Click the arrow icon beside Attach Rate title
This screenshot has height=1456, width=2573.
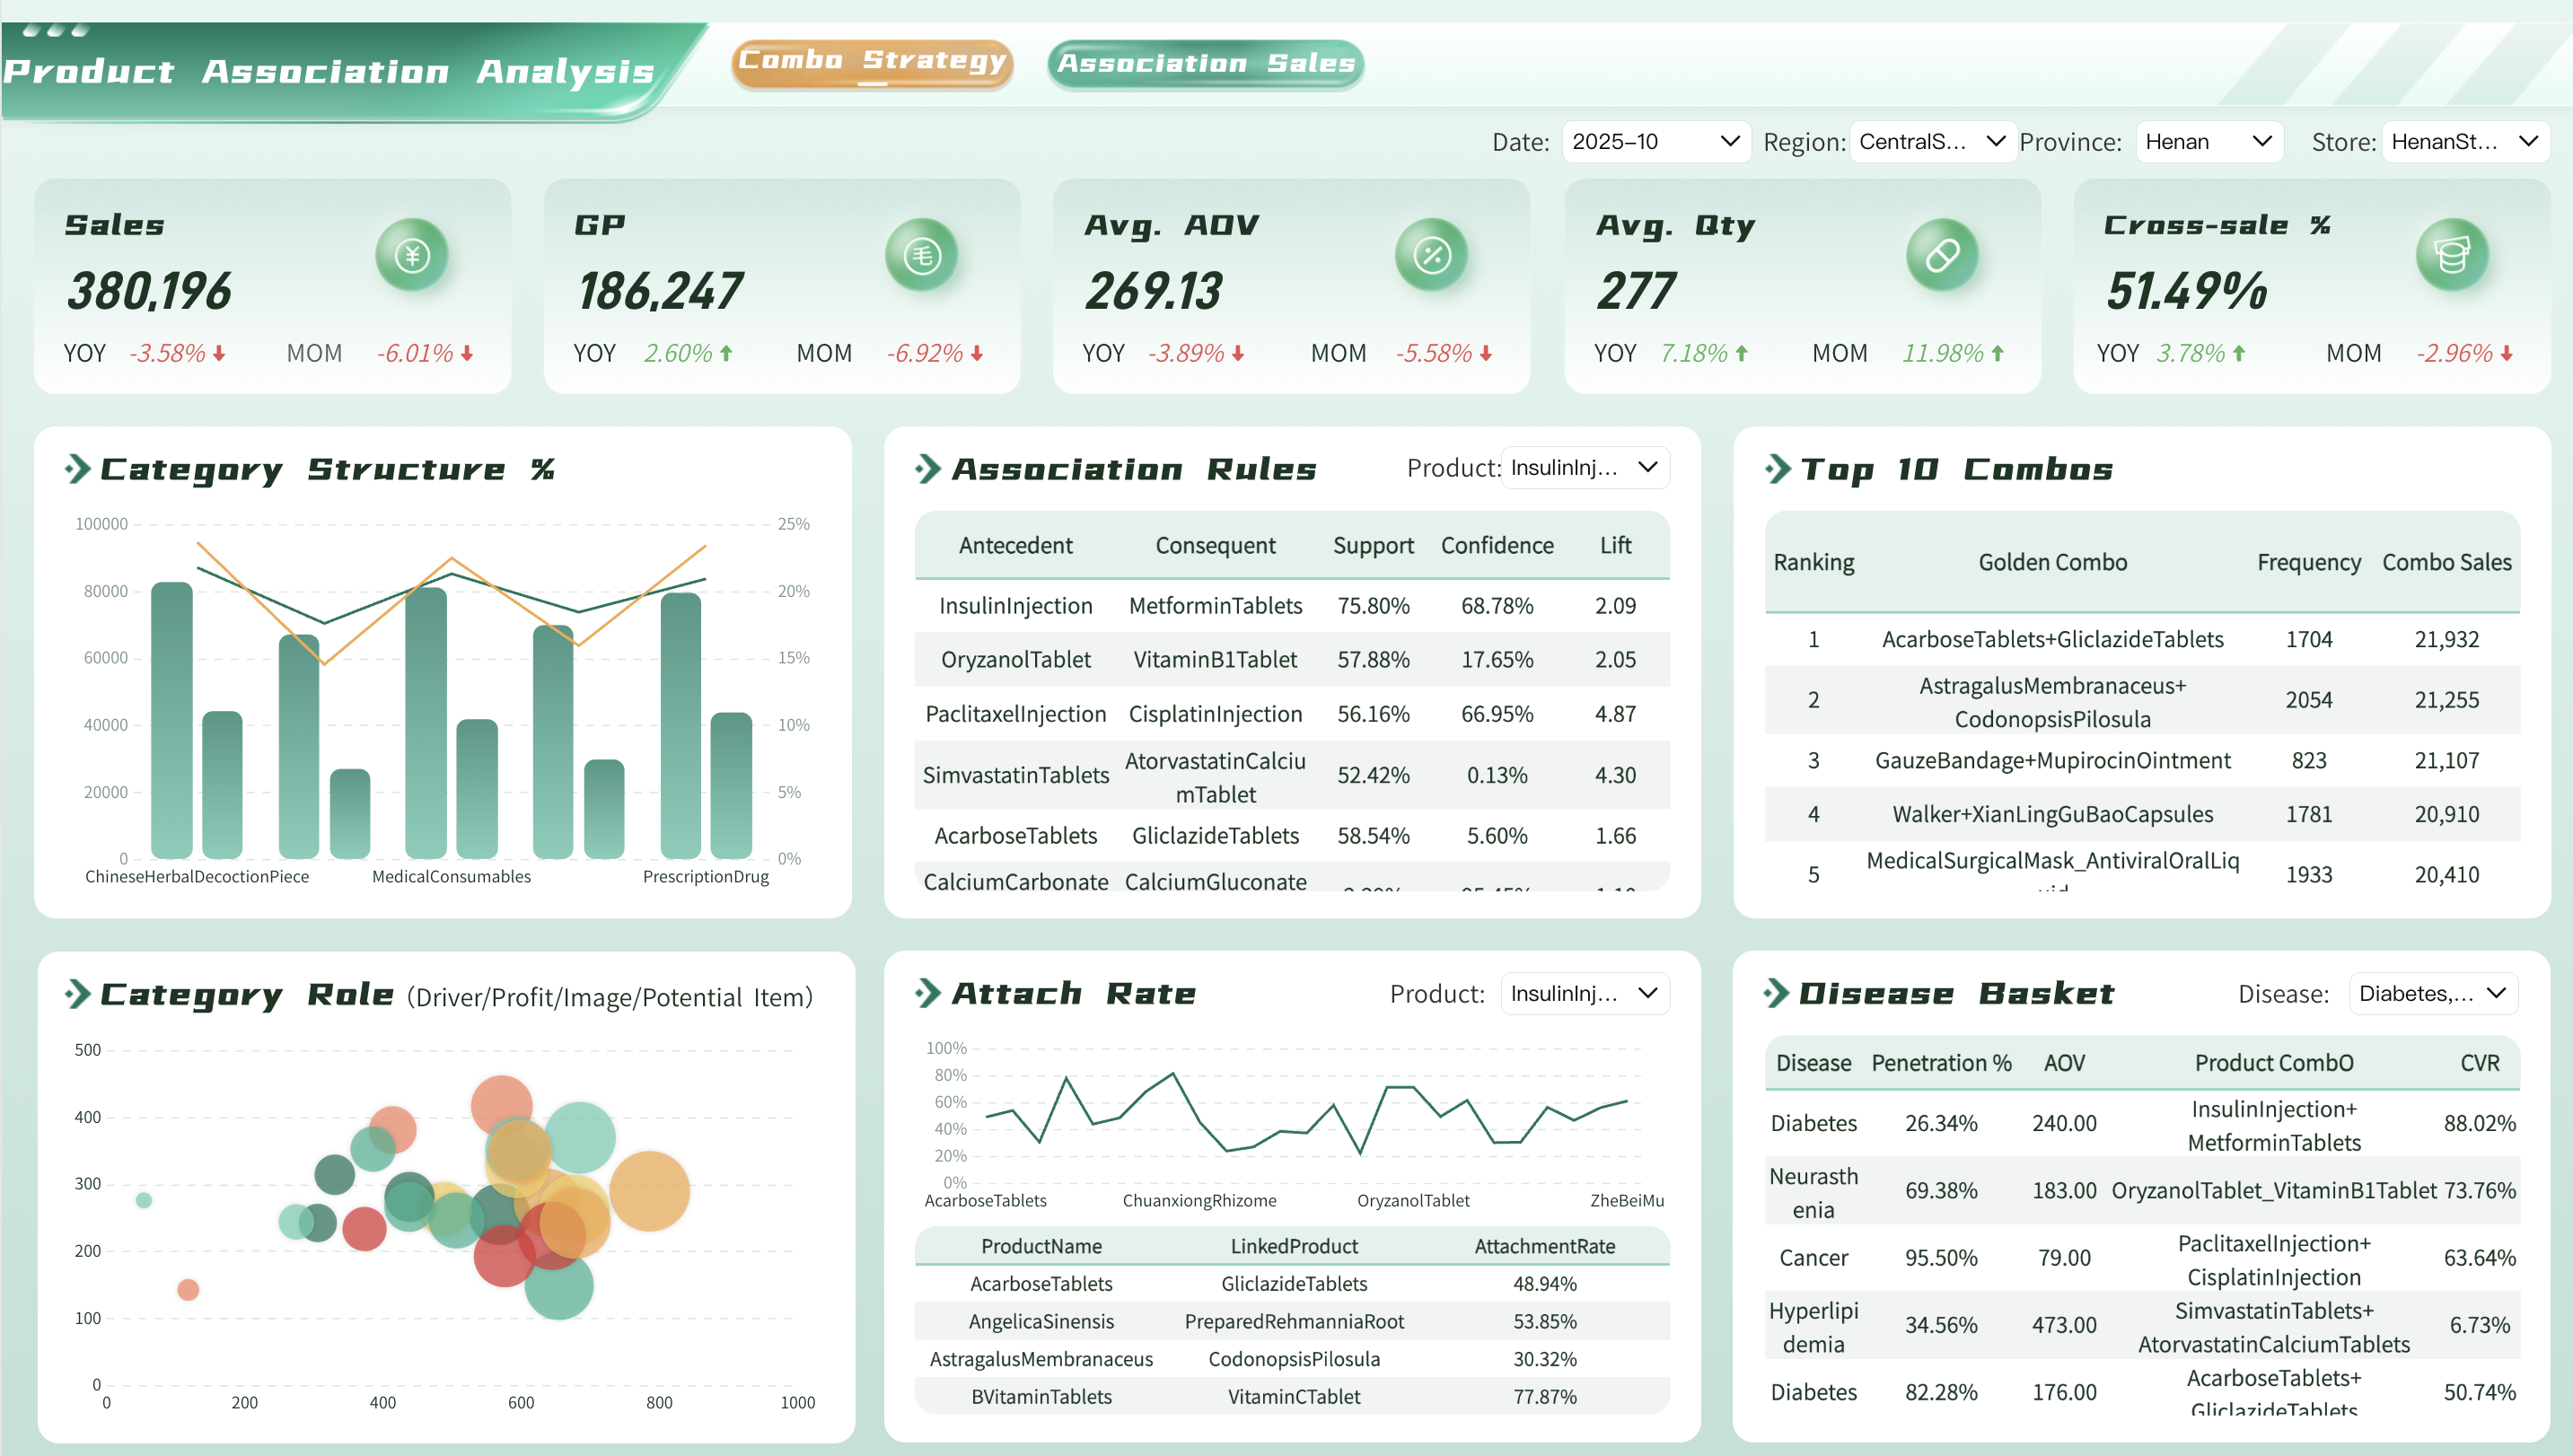pyautogui.click(x=928, y=993)
